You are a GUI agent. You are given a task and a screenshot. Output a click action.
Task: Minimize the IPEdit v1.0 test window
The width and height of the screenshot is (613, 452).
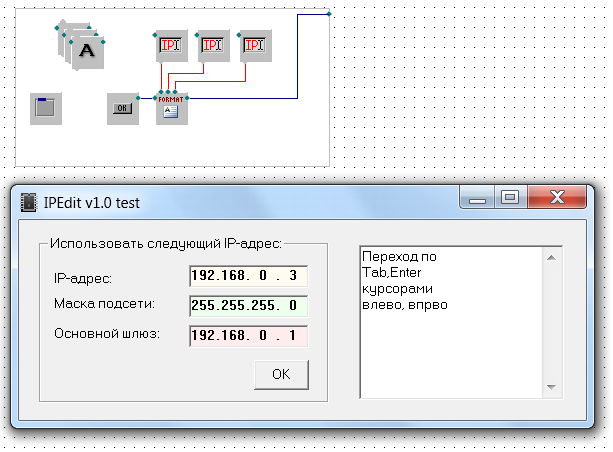pyautogui.click(x=479, y=199)
